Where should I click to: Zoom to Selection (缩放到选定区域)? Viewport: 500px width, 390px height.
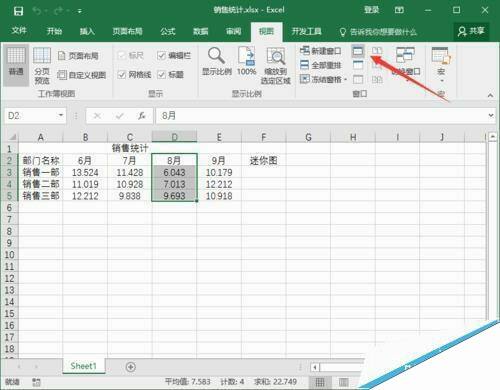click(x=276, y=65)
